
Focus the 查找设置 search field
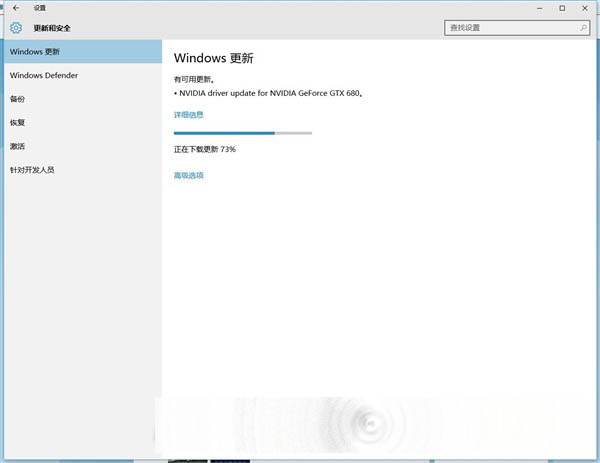pyautogui.click(x=510, y=29)
